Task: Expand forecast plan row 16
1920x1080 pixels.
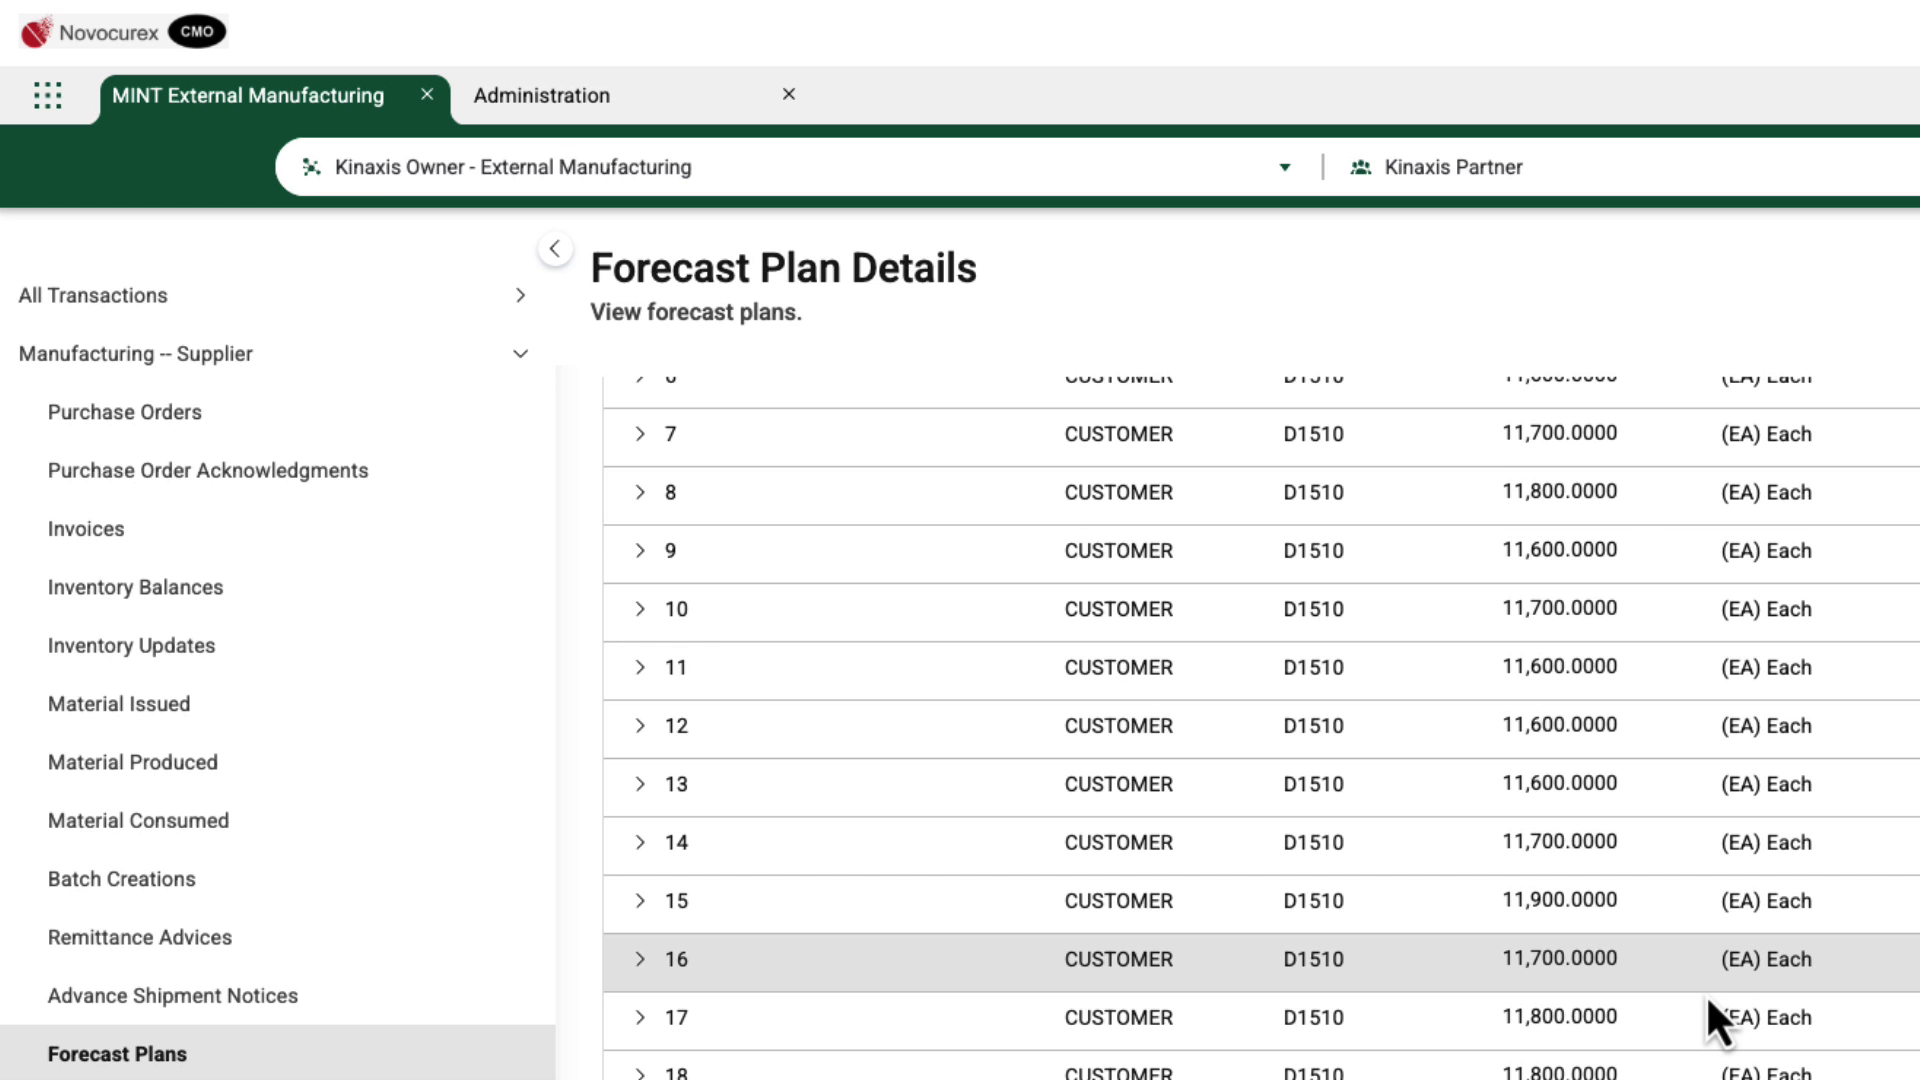Action: point(639,959)
